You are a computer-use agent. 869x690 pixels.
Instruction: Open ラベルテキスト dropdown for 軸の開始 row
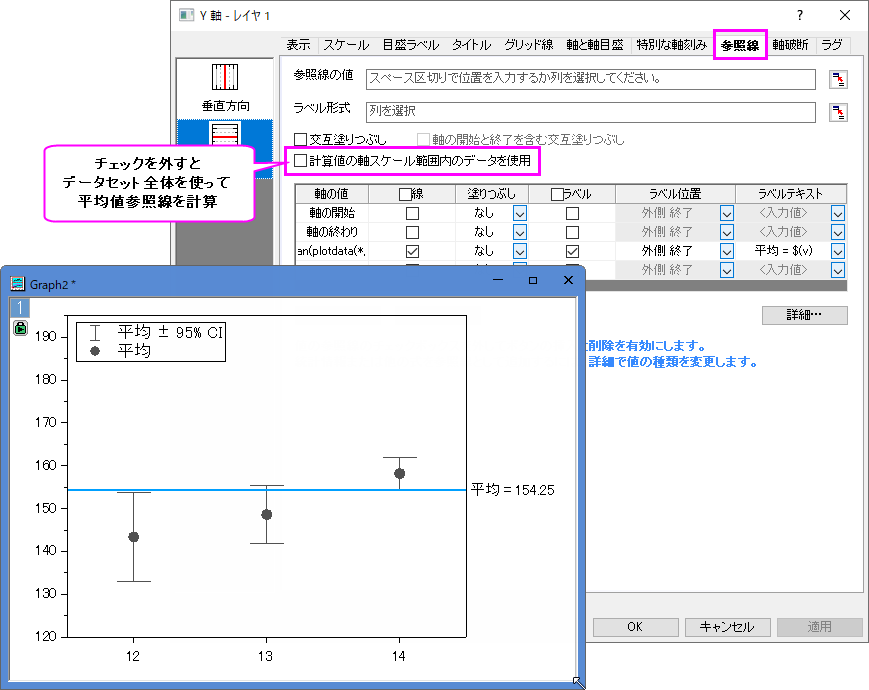click(838, 213)
